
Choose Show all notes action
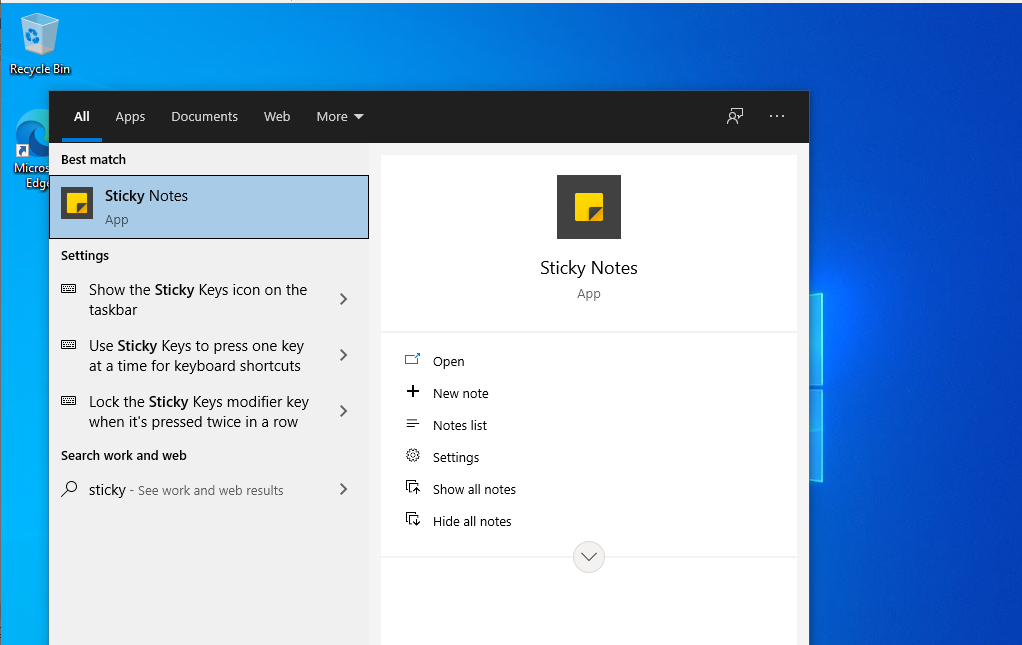[x=474, y=489]
